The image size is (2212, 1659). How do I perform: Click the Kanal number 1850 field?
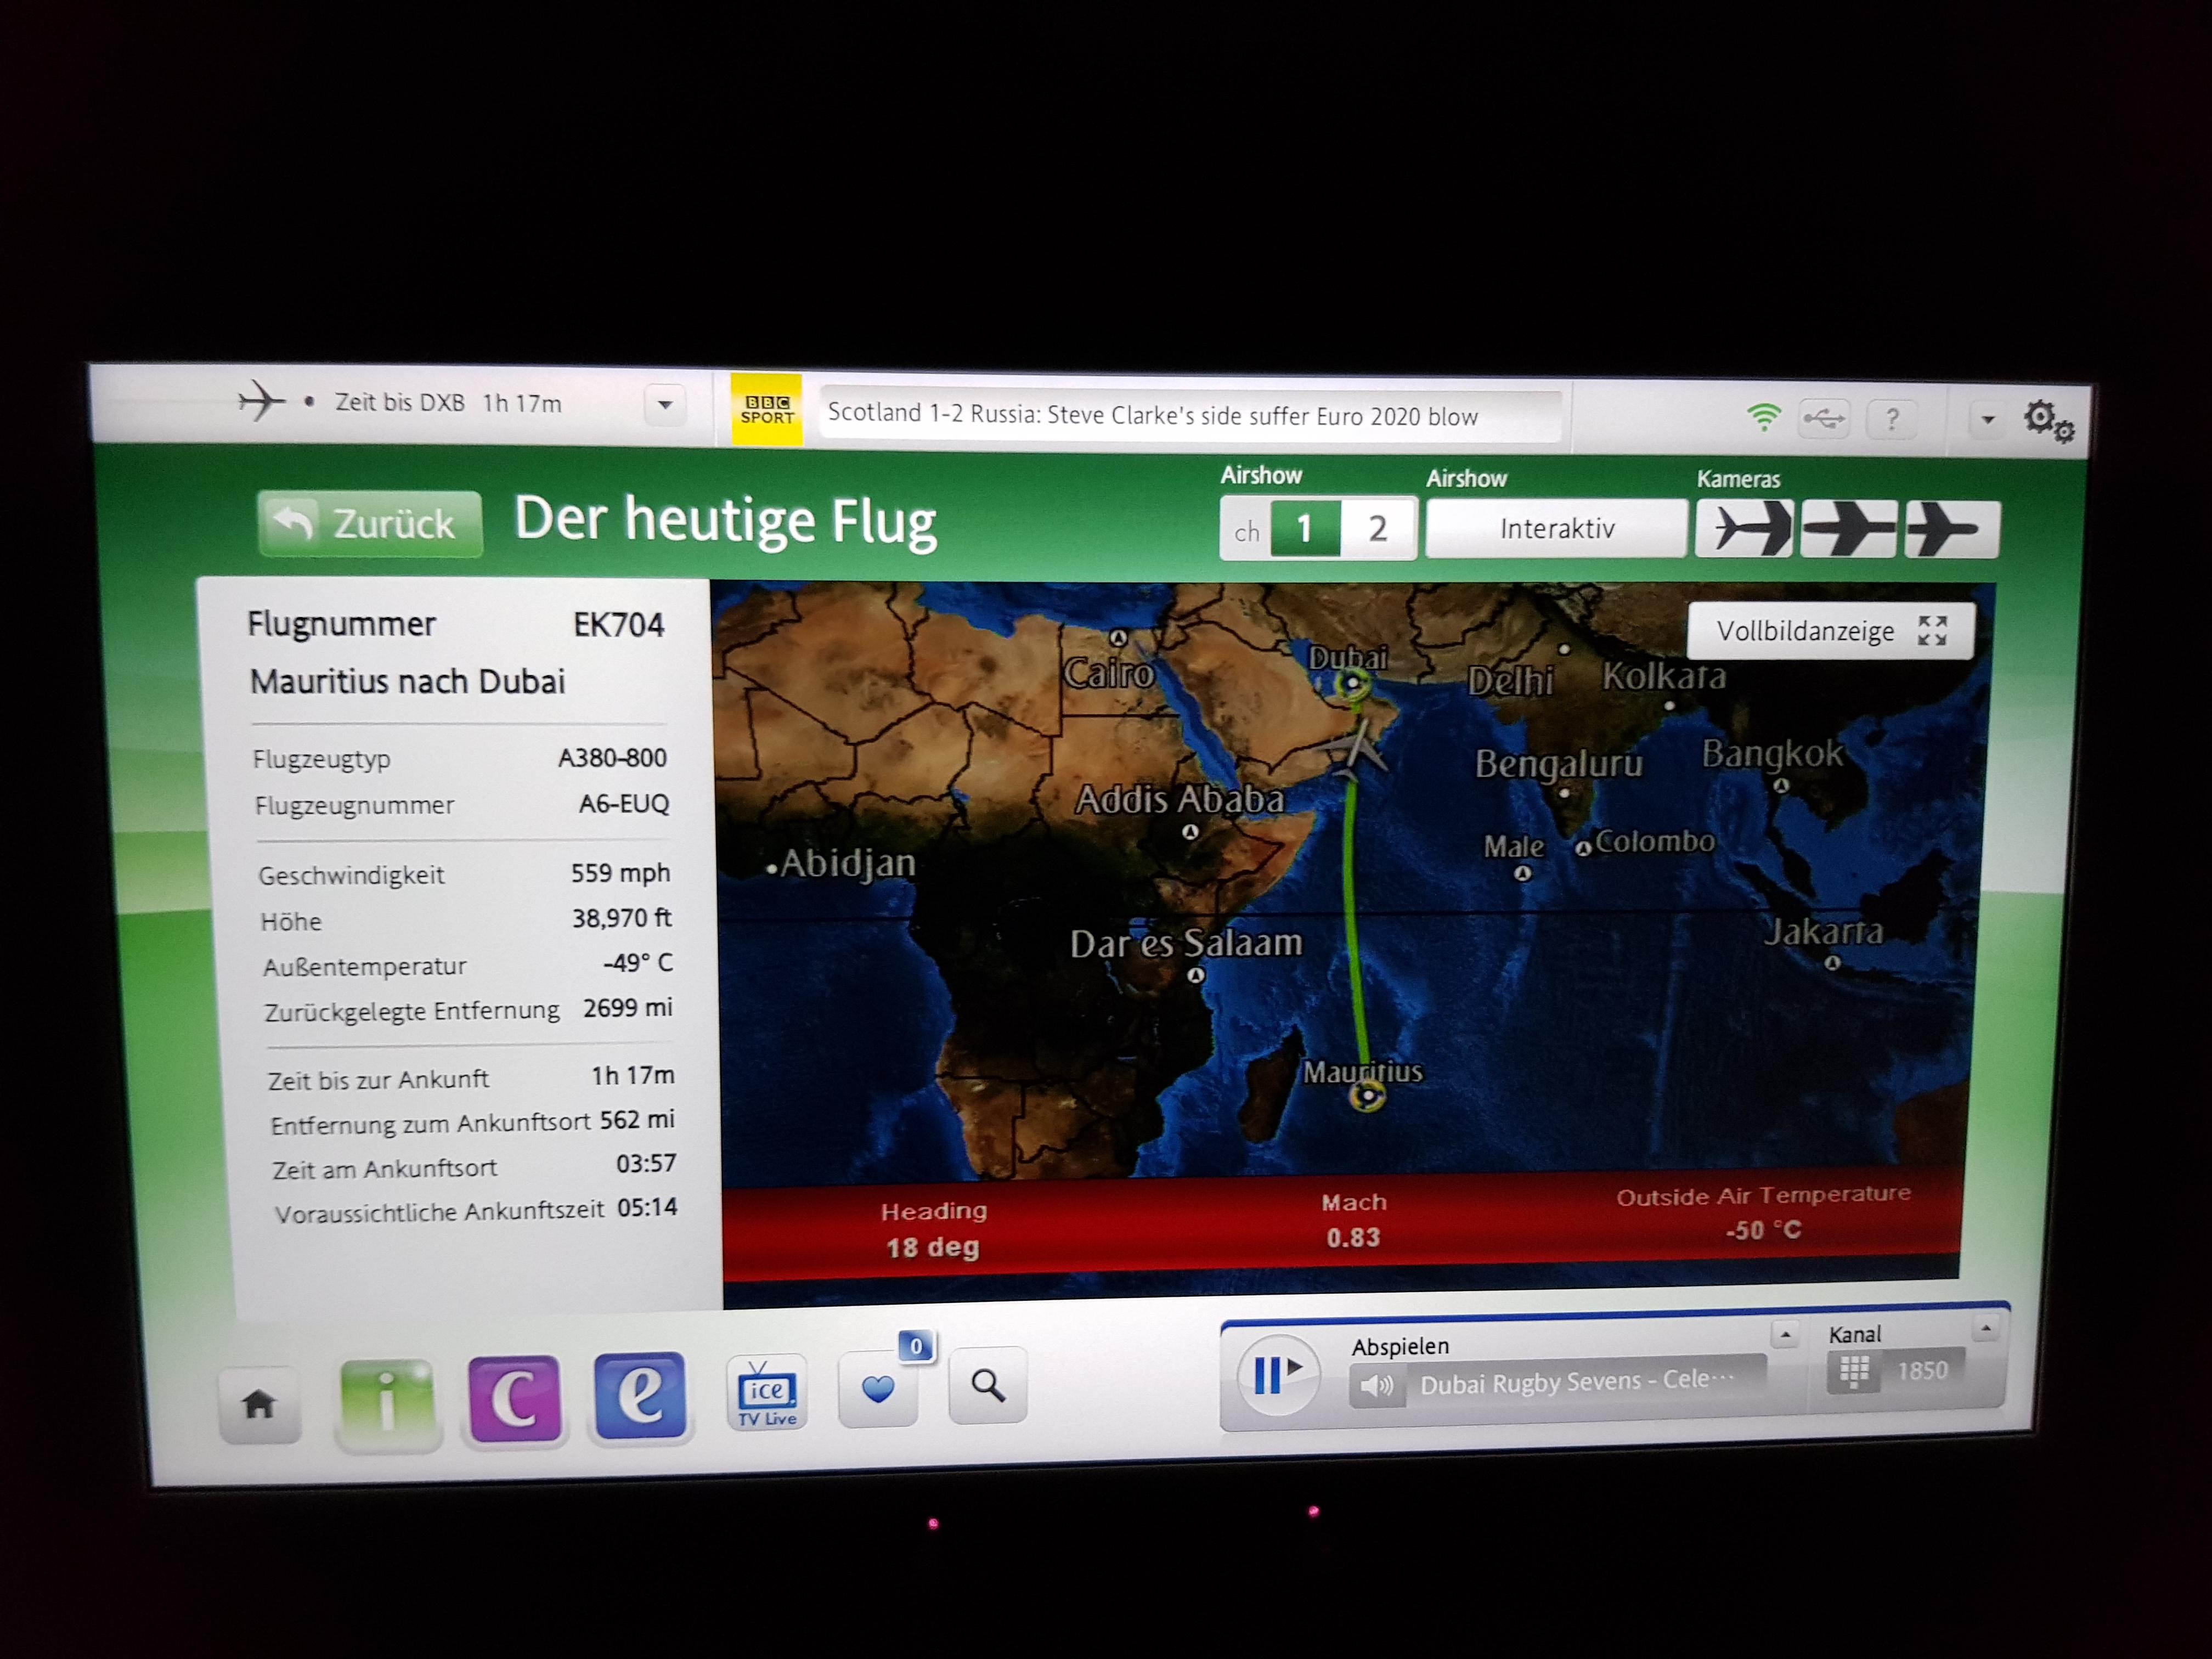click(1922, 1370)
